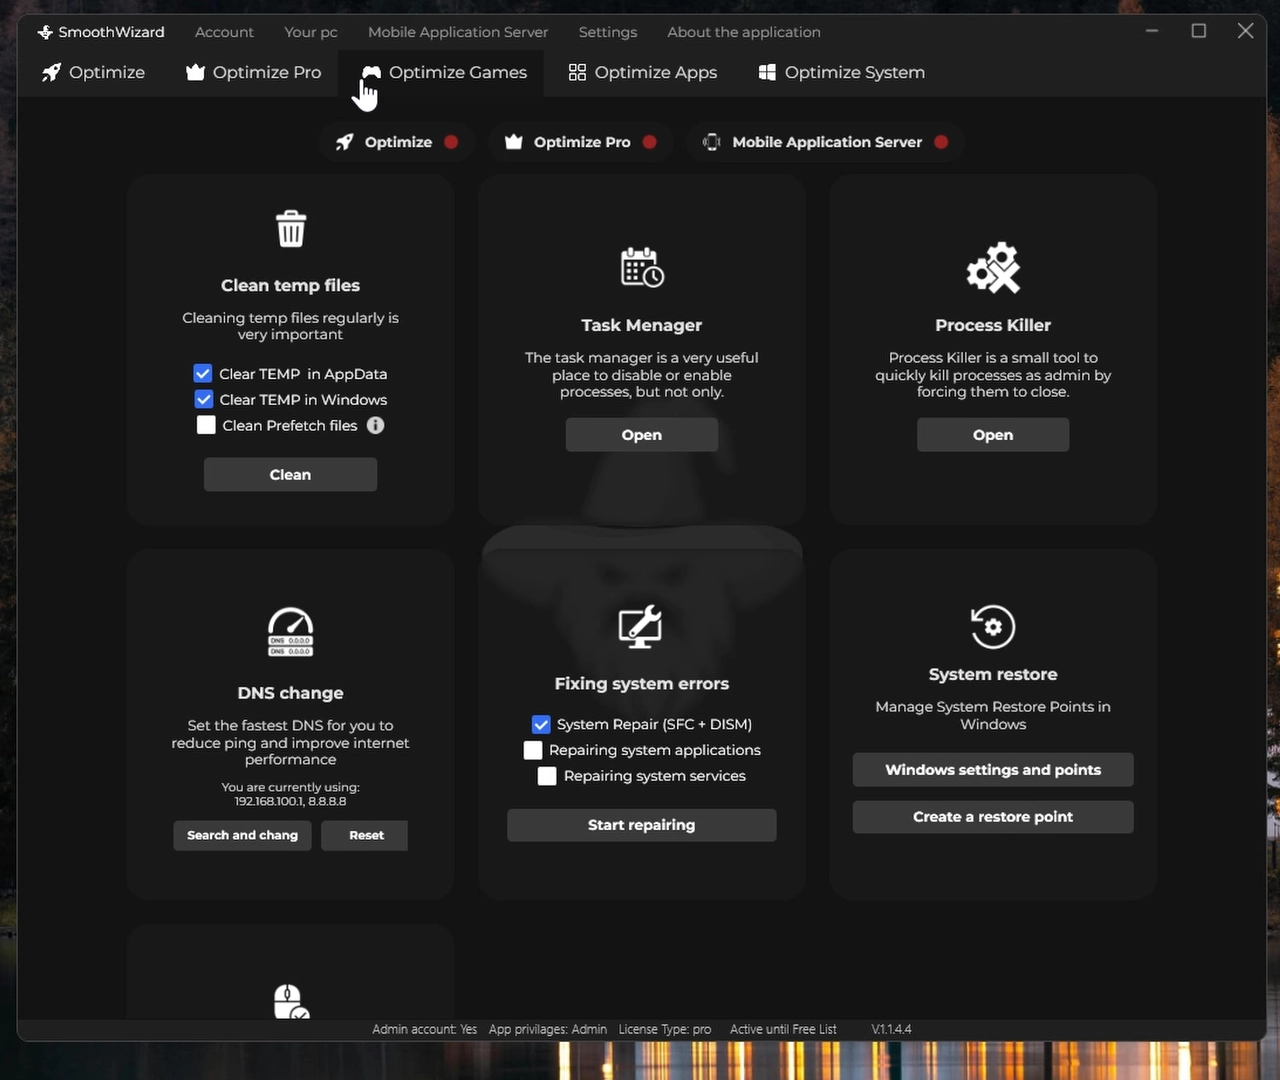
Task: Click the trash can icon above Clean temp files
Action: click(291, 228)
